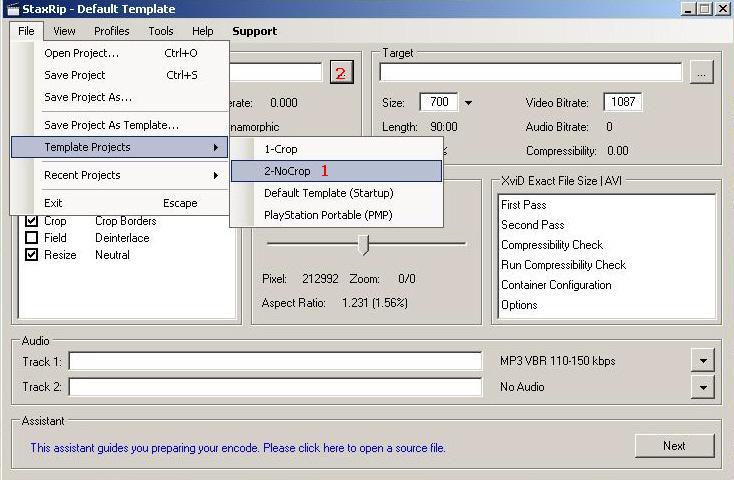Click the StaxRip clapperboard title icon

(13, 8)
